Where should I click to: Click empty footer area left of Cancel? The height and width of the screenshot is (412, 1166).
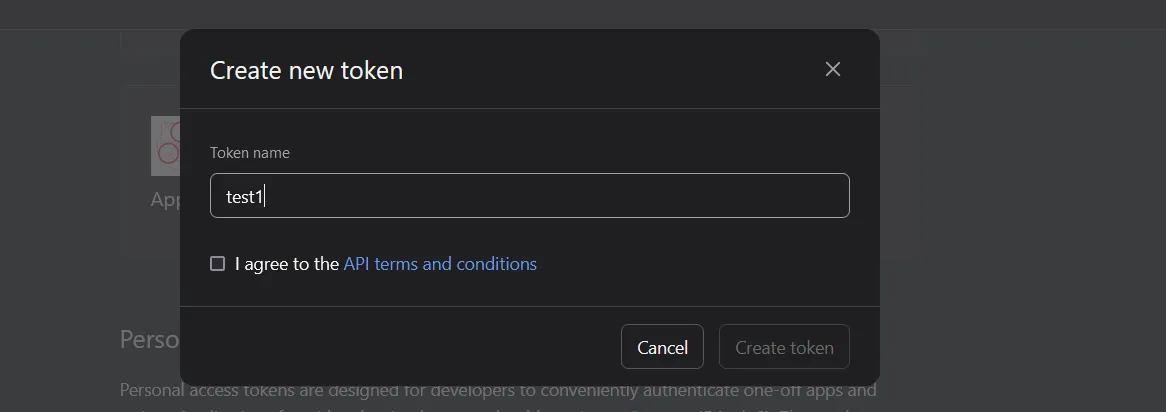pyautogui.click(x=402, y=347)
